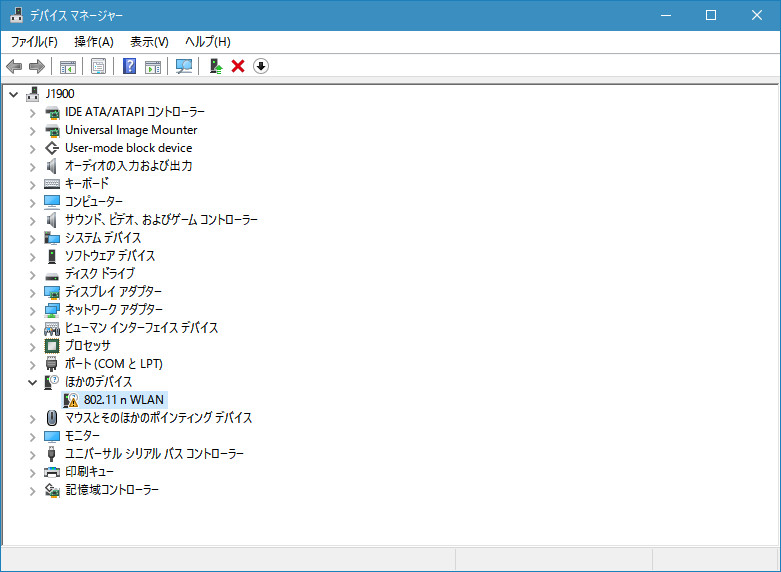Screen dimensions: 781x572
Task: Collapse the J1900 root node
Action: coord(13,94)
